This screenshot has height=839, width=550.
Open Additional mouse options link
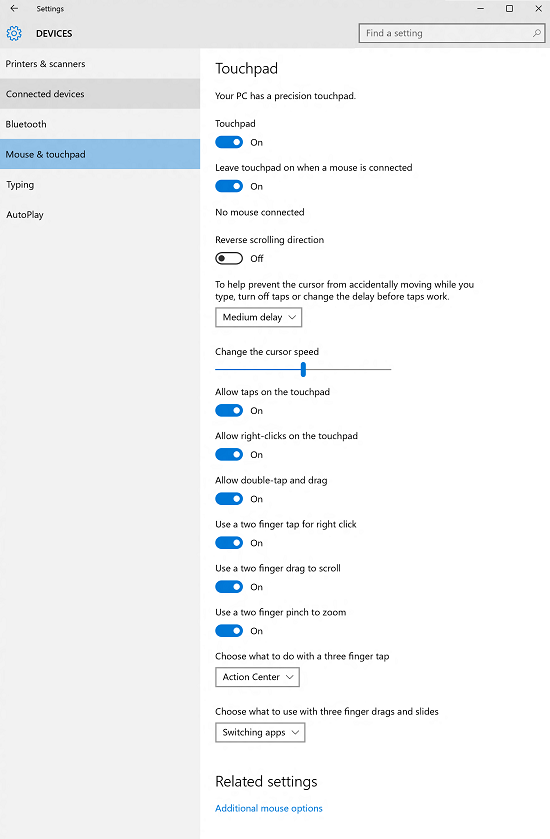269,808
